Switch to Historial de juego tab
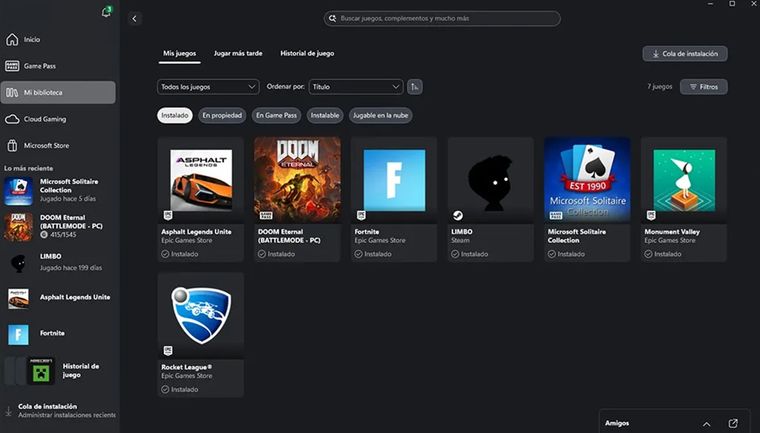The height and width of the screenshot is (433, 760). [x=307, y=53]
